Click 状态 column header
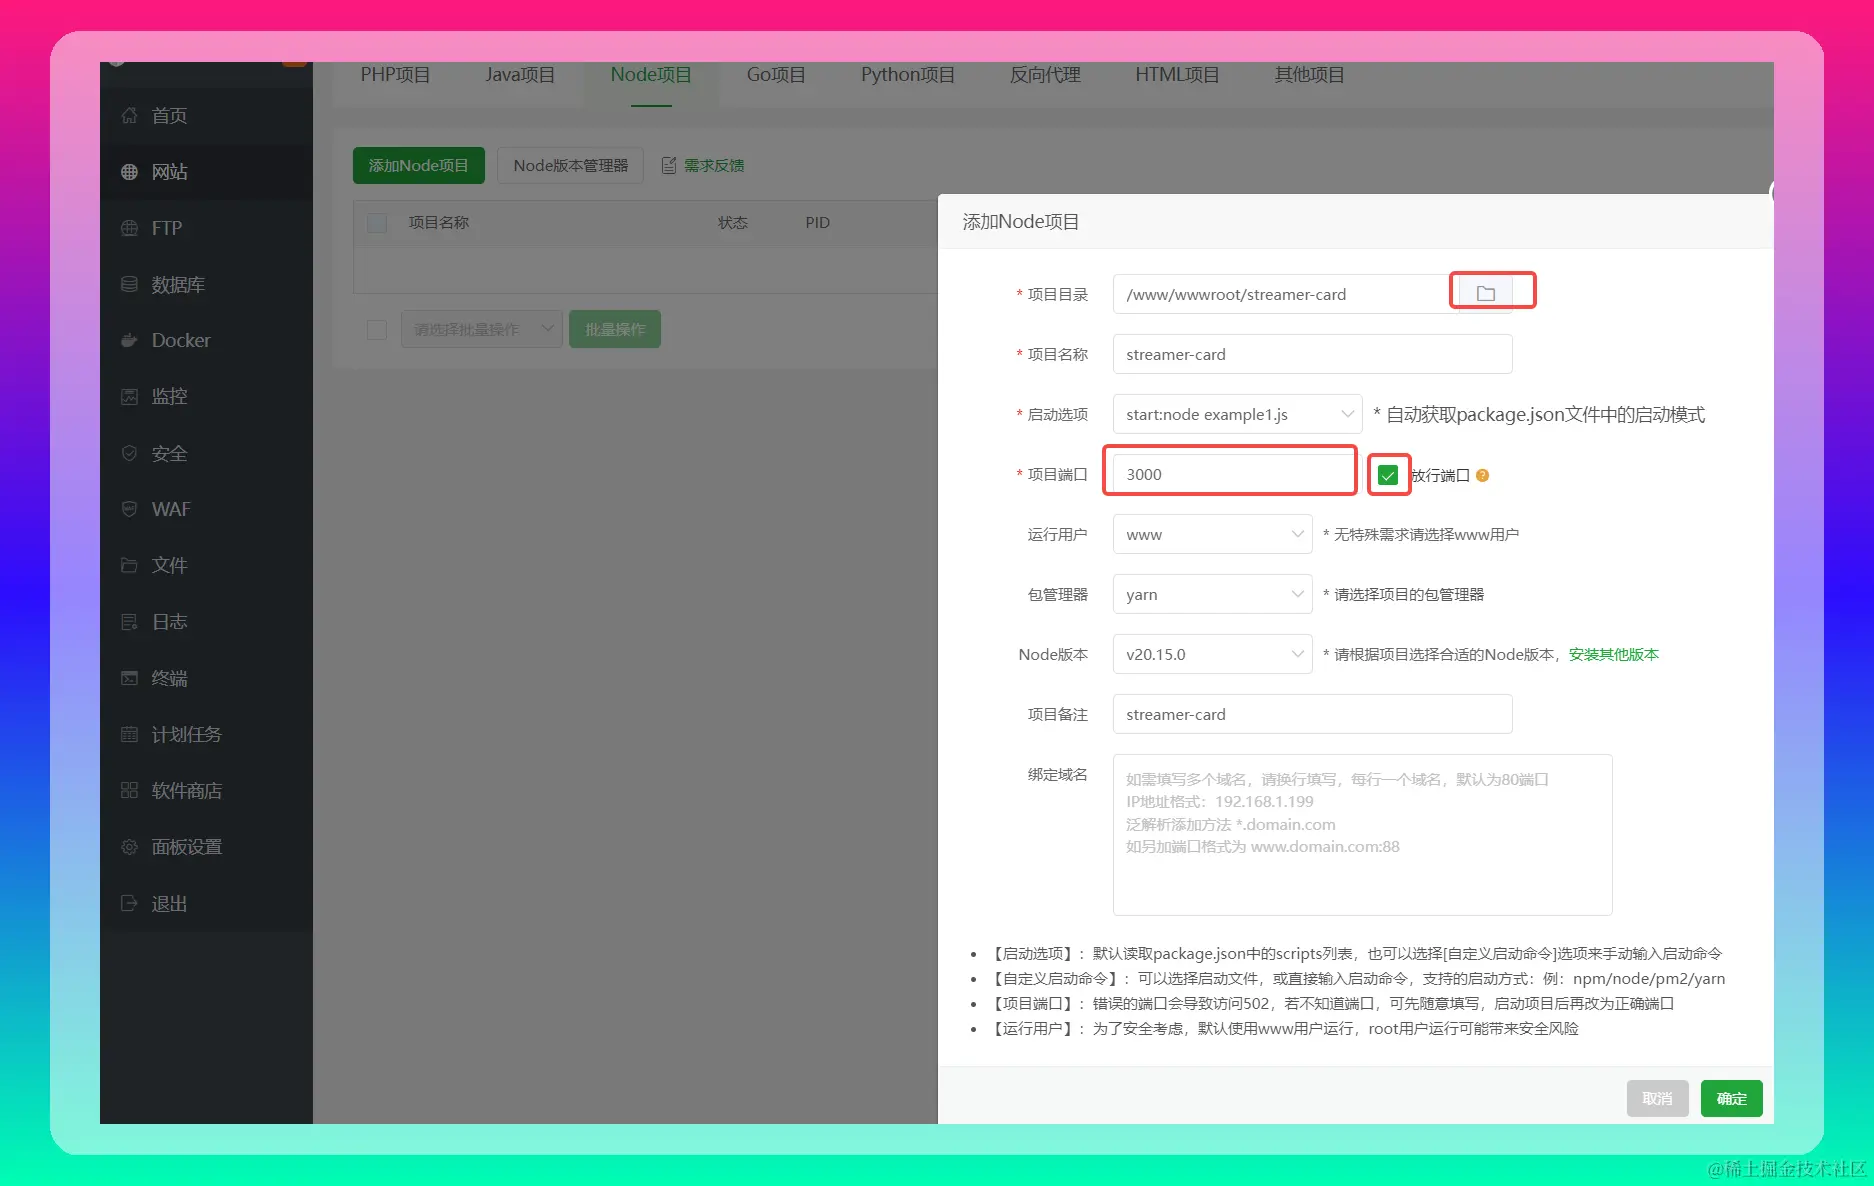 coord(733,222)
